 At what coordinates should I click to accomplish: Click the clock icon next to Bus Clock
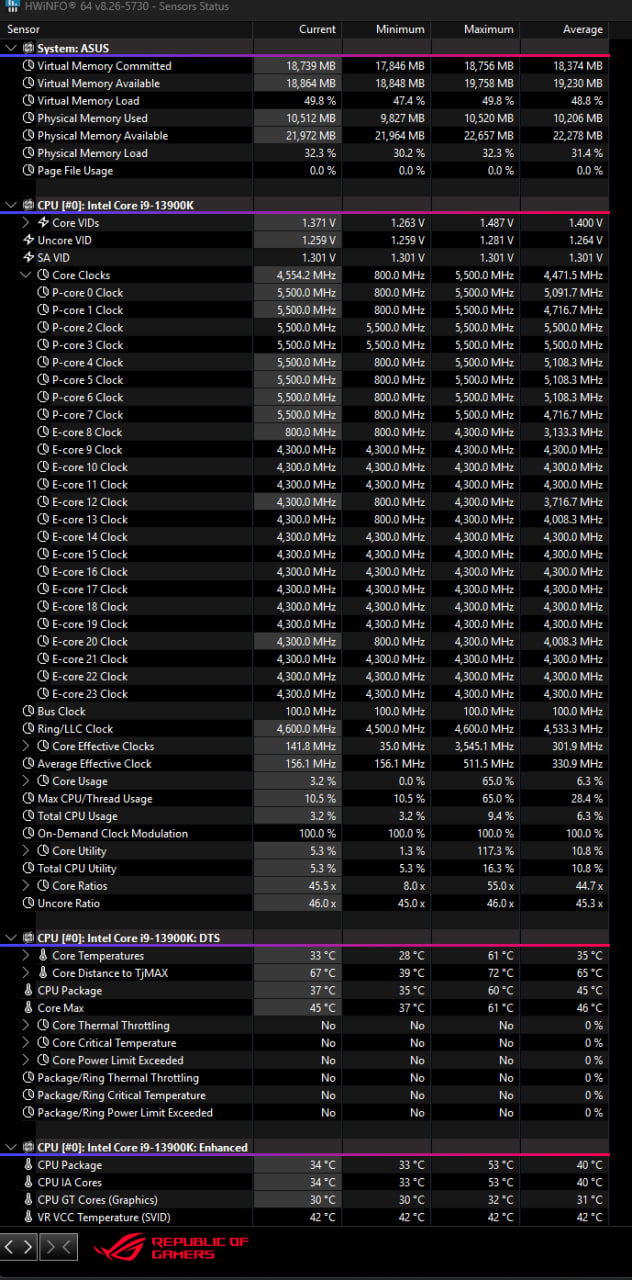pos(28,711)
